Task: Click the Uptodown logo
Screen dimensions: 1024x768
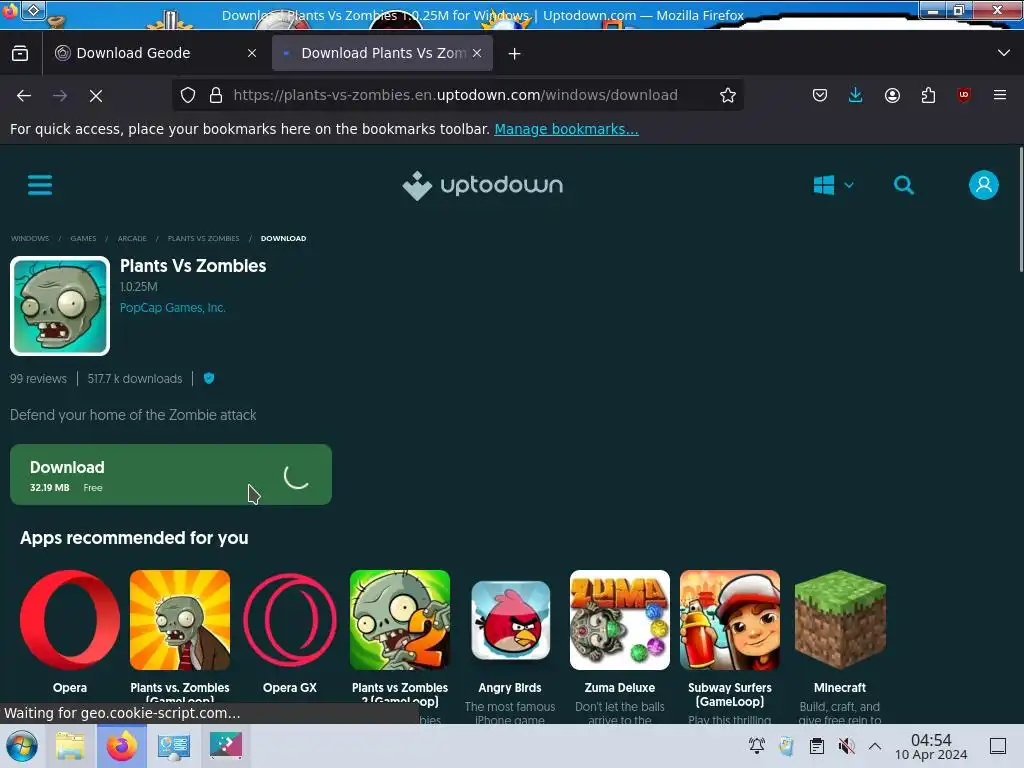Action: click(x=483, y=185)
